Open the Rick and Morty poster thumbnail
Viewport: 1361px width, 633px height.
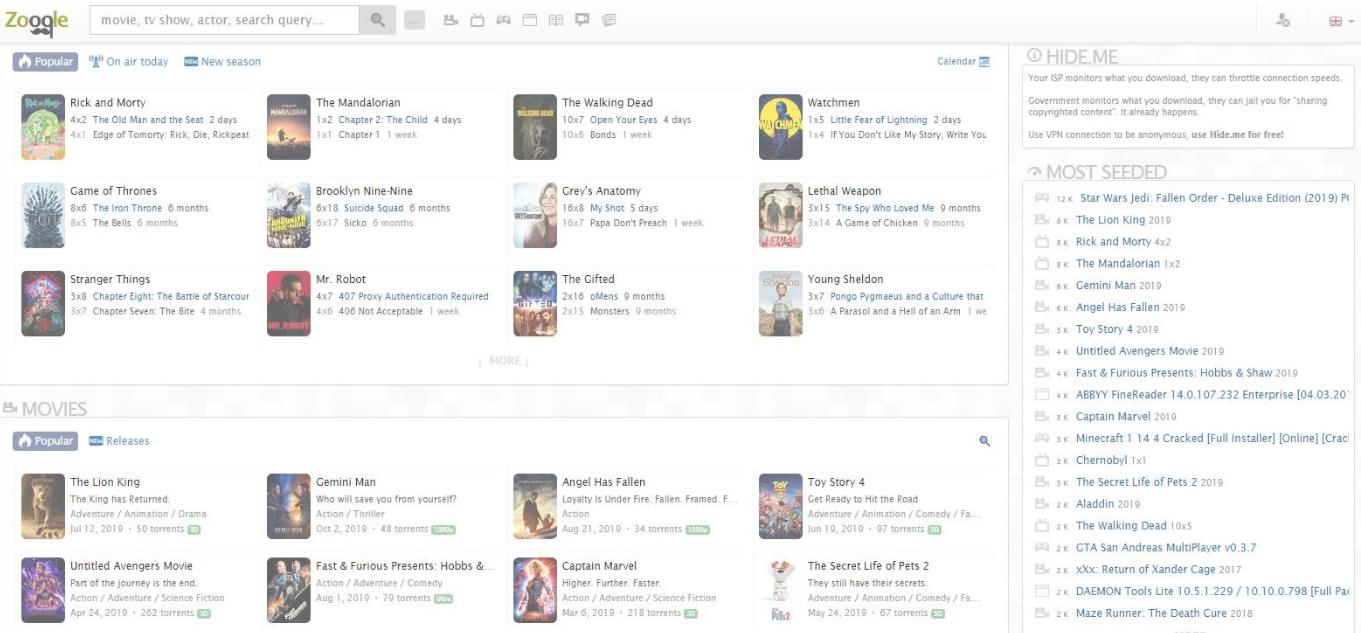tap(43, 127)
